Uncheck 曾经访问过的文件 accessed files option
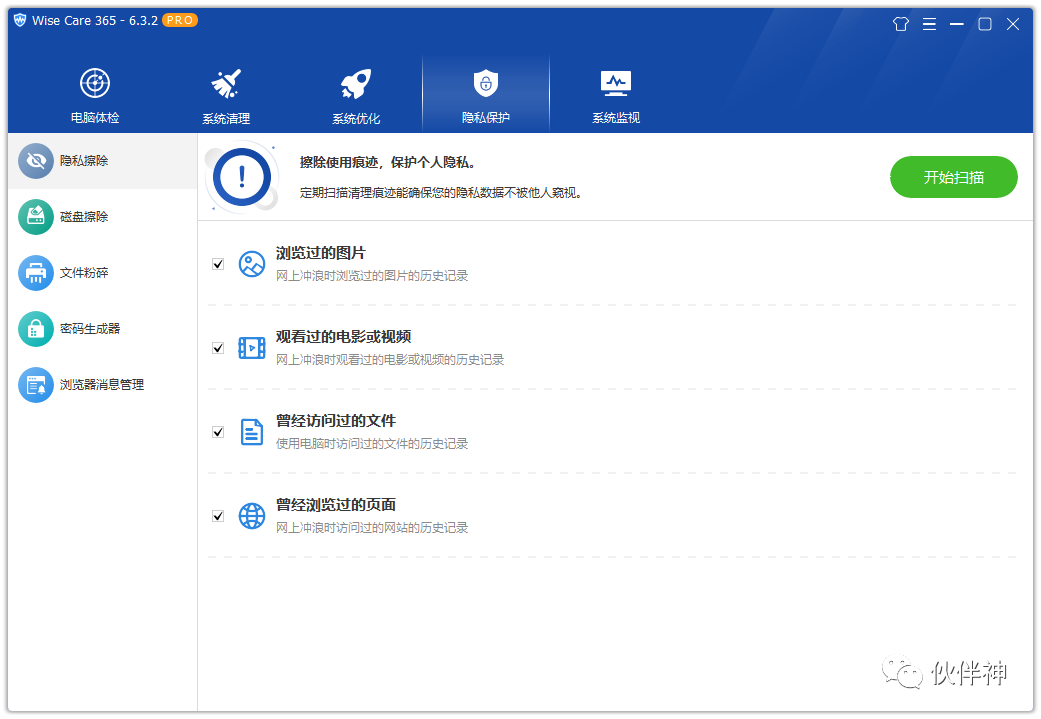 [x=218, y=432]
